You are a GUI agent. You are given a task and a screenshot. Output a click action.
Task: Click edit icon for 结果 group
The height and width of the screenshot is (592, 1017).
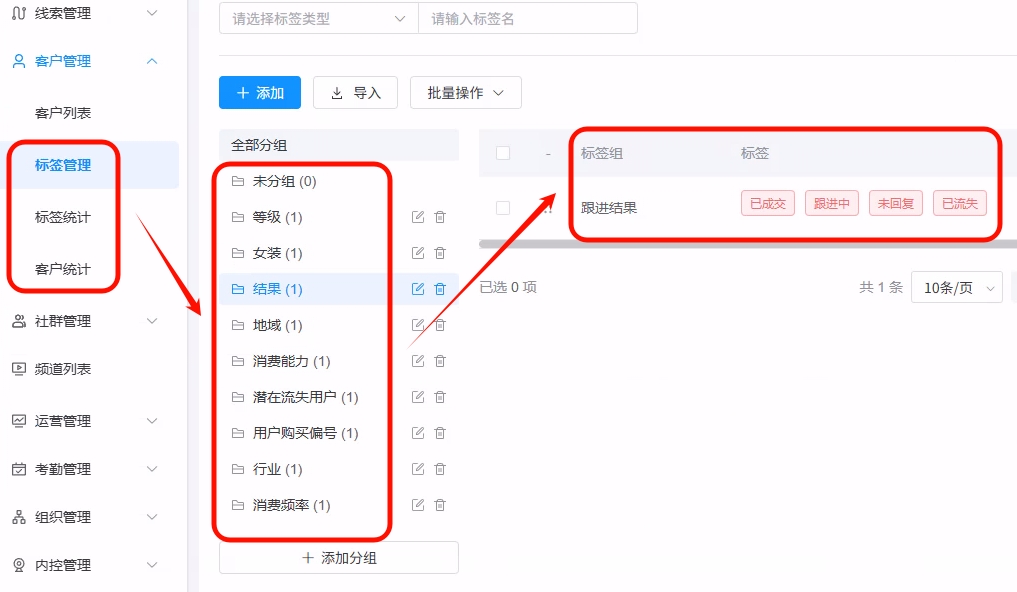418,289
